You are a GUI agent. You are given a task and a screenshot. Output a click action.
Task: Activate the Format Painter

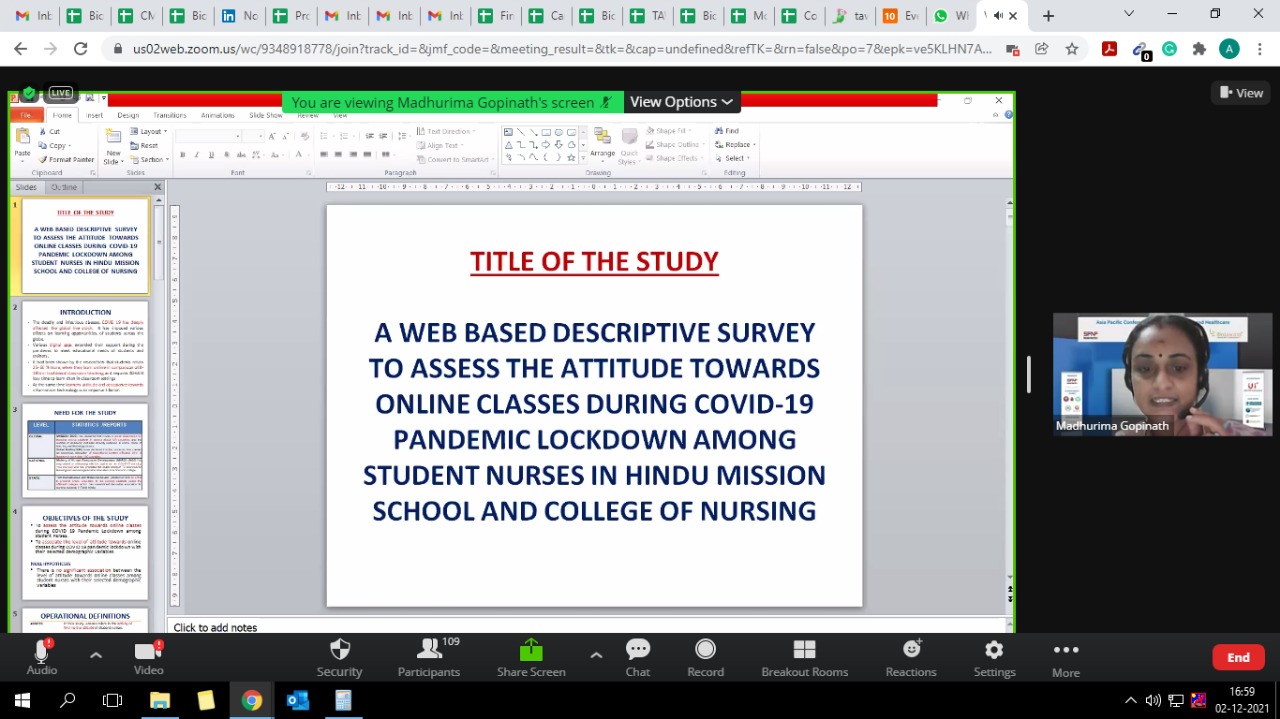coord(66,159)
